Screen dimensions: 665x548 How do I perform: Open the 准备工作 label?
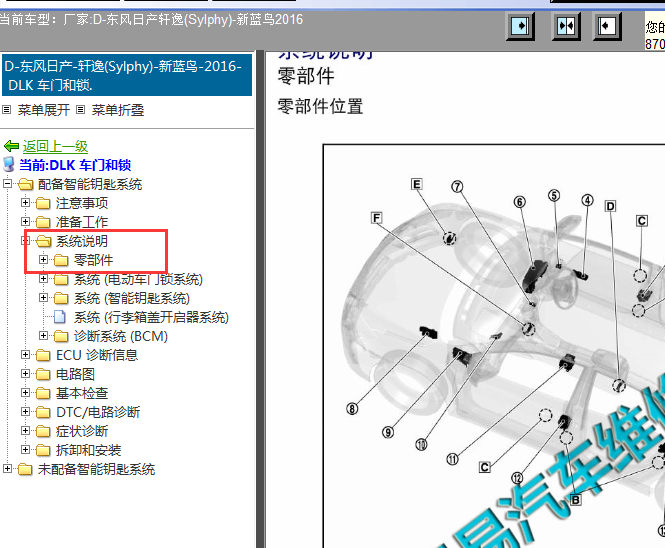(x=82, y=222)
